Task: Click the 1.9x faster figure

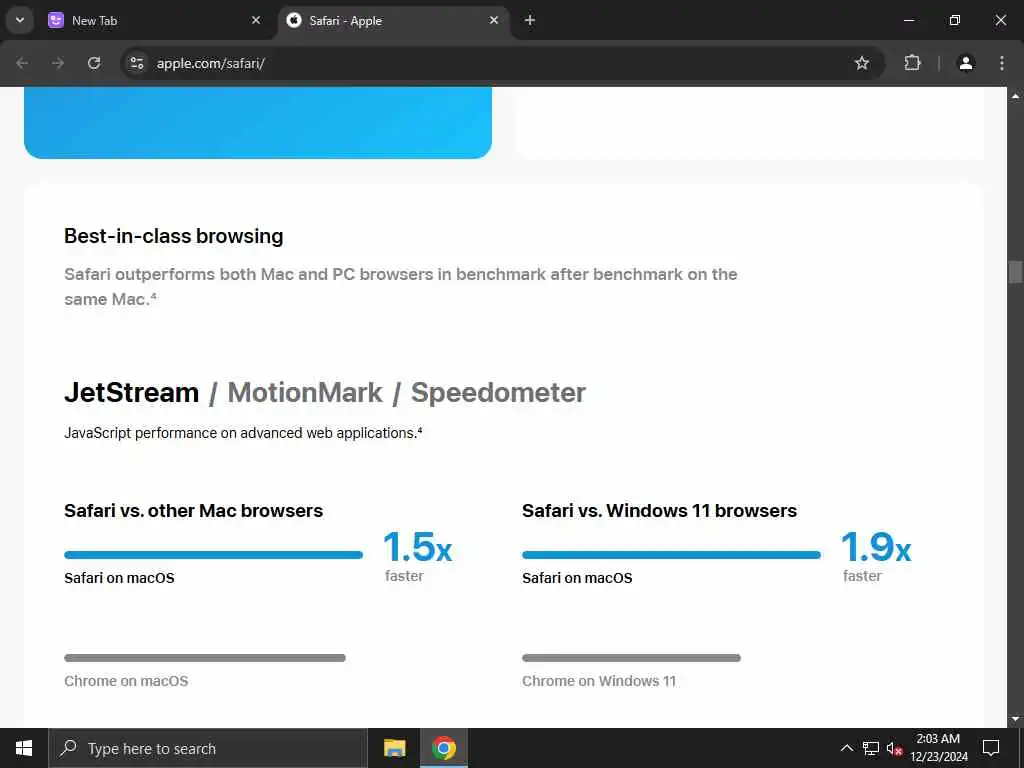Action: [x=875, y=556]
